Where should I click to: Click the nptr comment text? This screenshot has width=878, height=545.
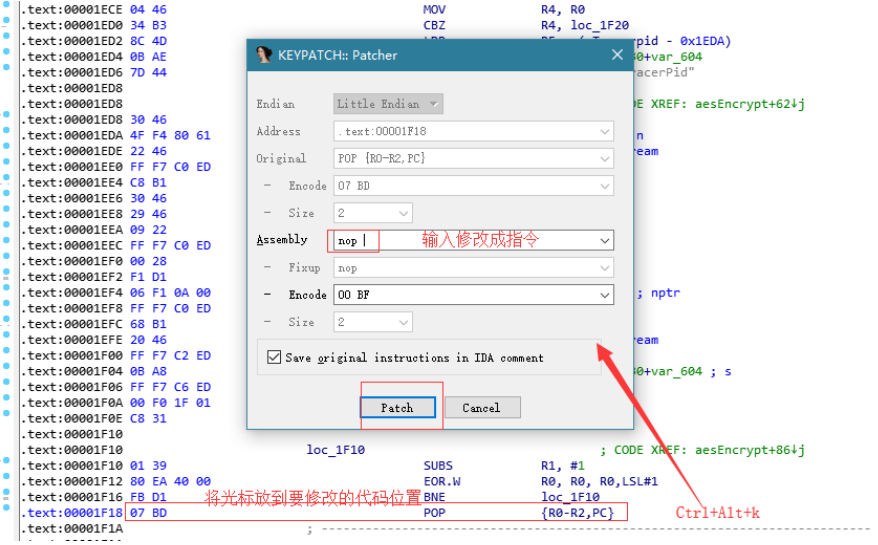click(x=665, y=292)
